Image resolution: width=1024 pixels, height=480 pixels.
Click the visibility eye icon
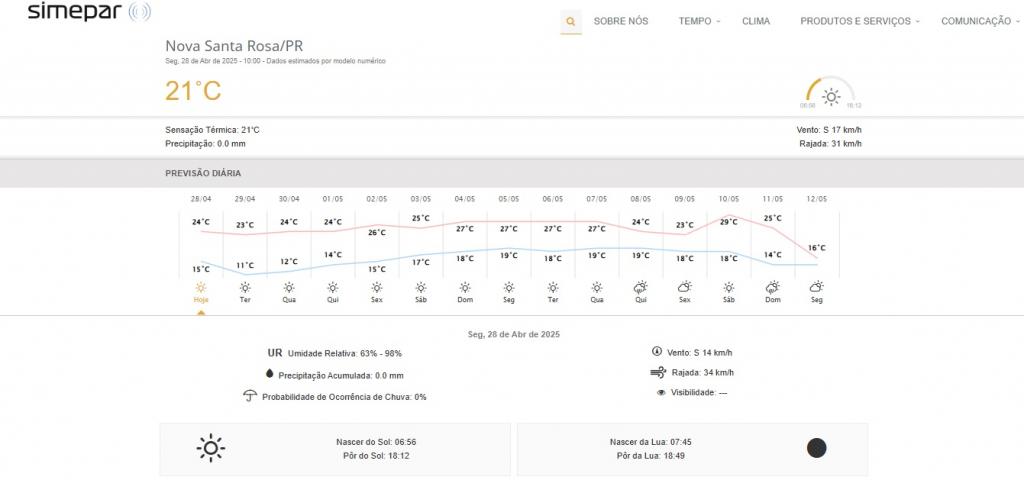[661, 393]
